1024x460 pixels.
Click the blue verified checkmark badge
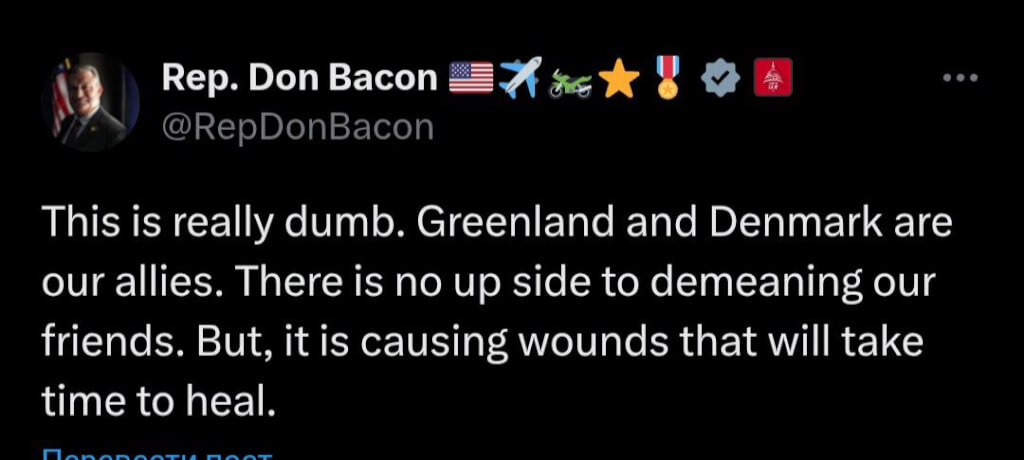tap(723, 79)
